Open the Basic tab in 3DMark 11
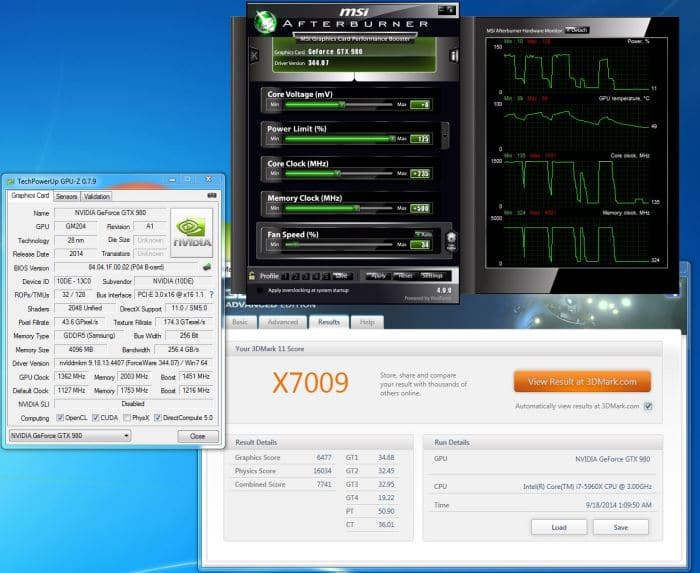Viewport: 700px width, 573px height. [240, 322]
